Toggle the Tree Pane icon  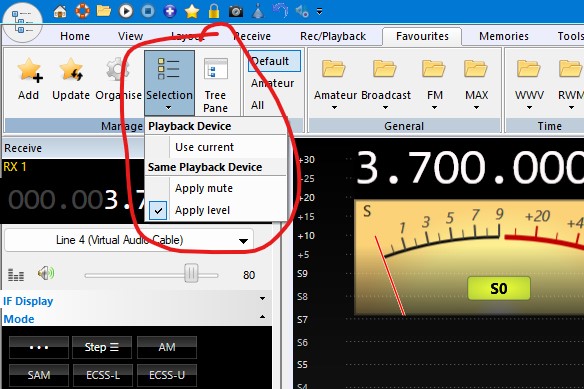point(215,70)
